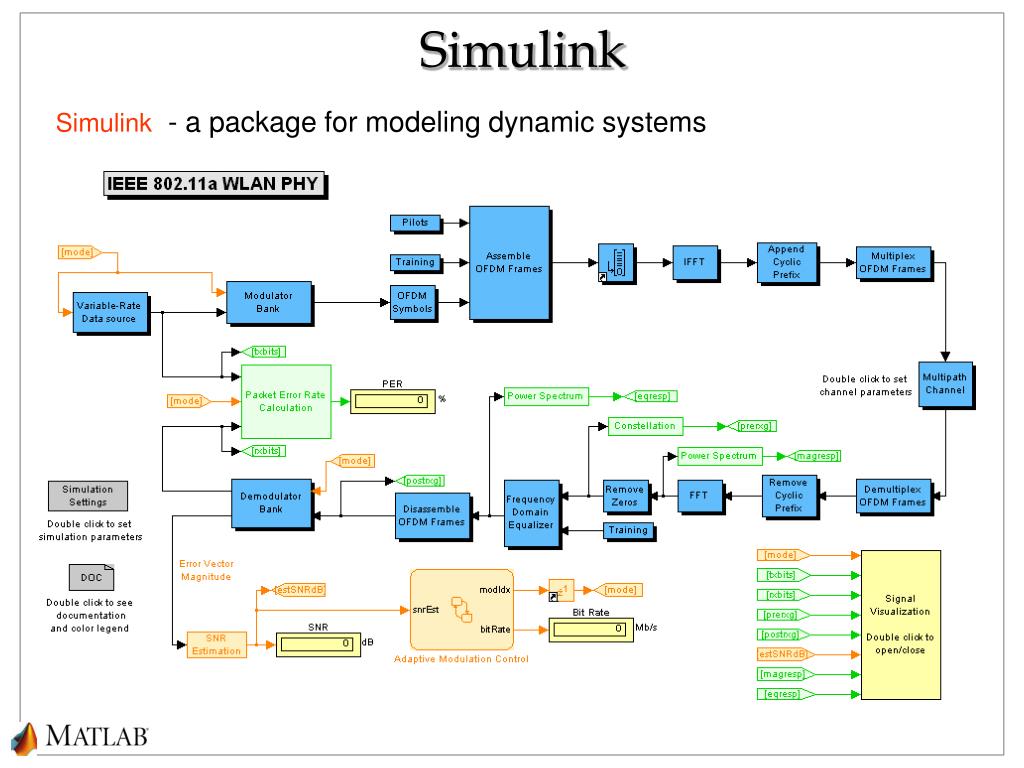Click the OFDM Symbols block
The height and width of the screenshot is (768, 1024).
pyautogui.click(x=413, y=302)
